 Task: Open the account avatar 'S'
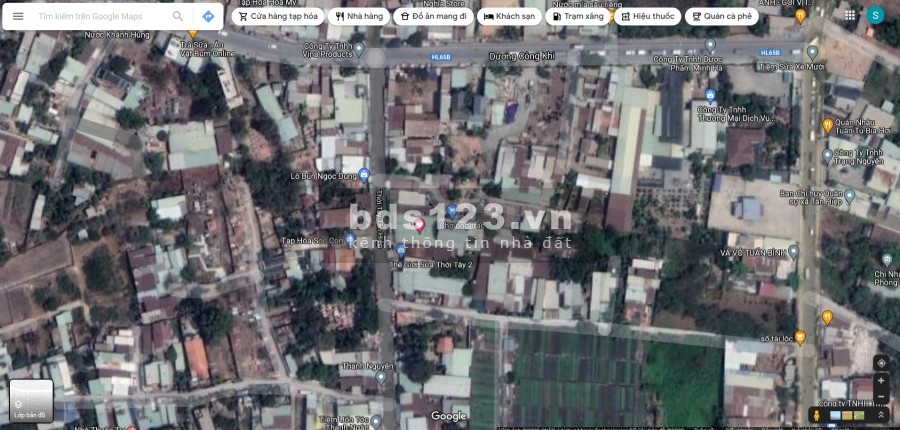(x=875, y=15)
